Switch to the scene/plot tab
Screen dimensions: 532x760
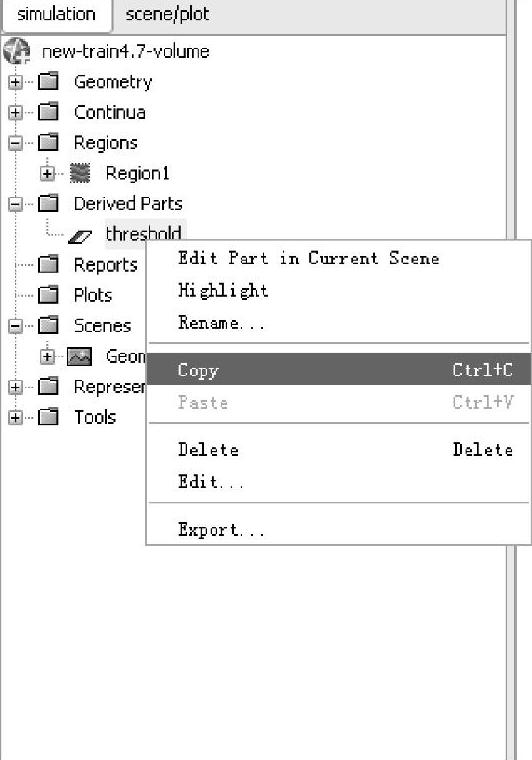point(167,14)
